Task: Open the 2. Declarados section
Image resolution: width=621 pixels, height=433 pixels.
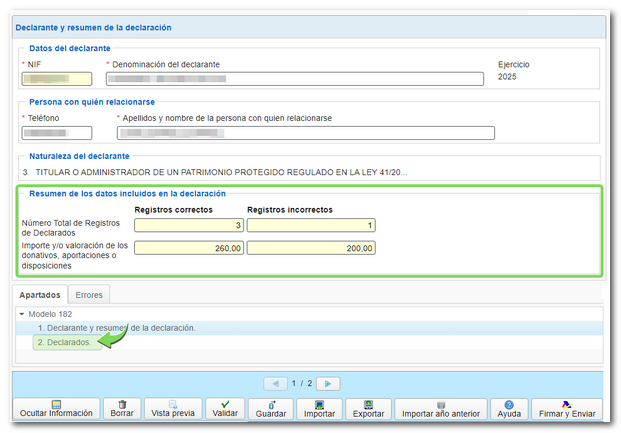Action: (x=64, y=342)
